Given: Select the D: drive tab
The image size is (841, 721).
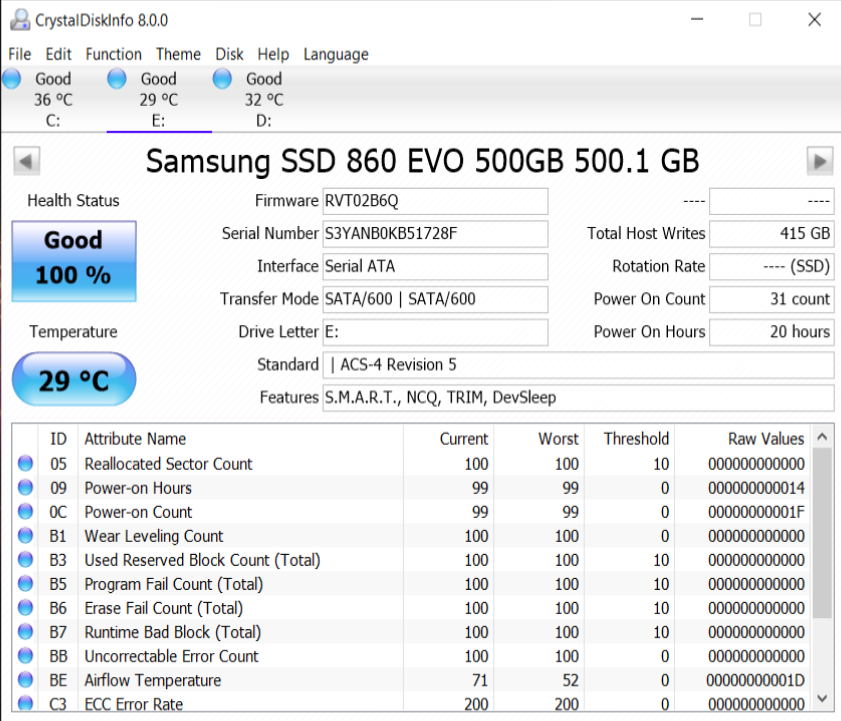Looking at the screenshot, I should click(264, 99).
